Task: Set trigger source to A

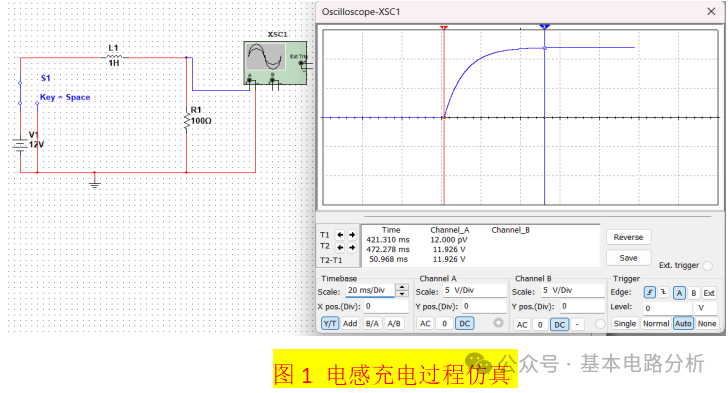Action: [679, 293]
